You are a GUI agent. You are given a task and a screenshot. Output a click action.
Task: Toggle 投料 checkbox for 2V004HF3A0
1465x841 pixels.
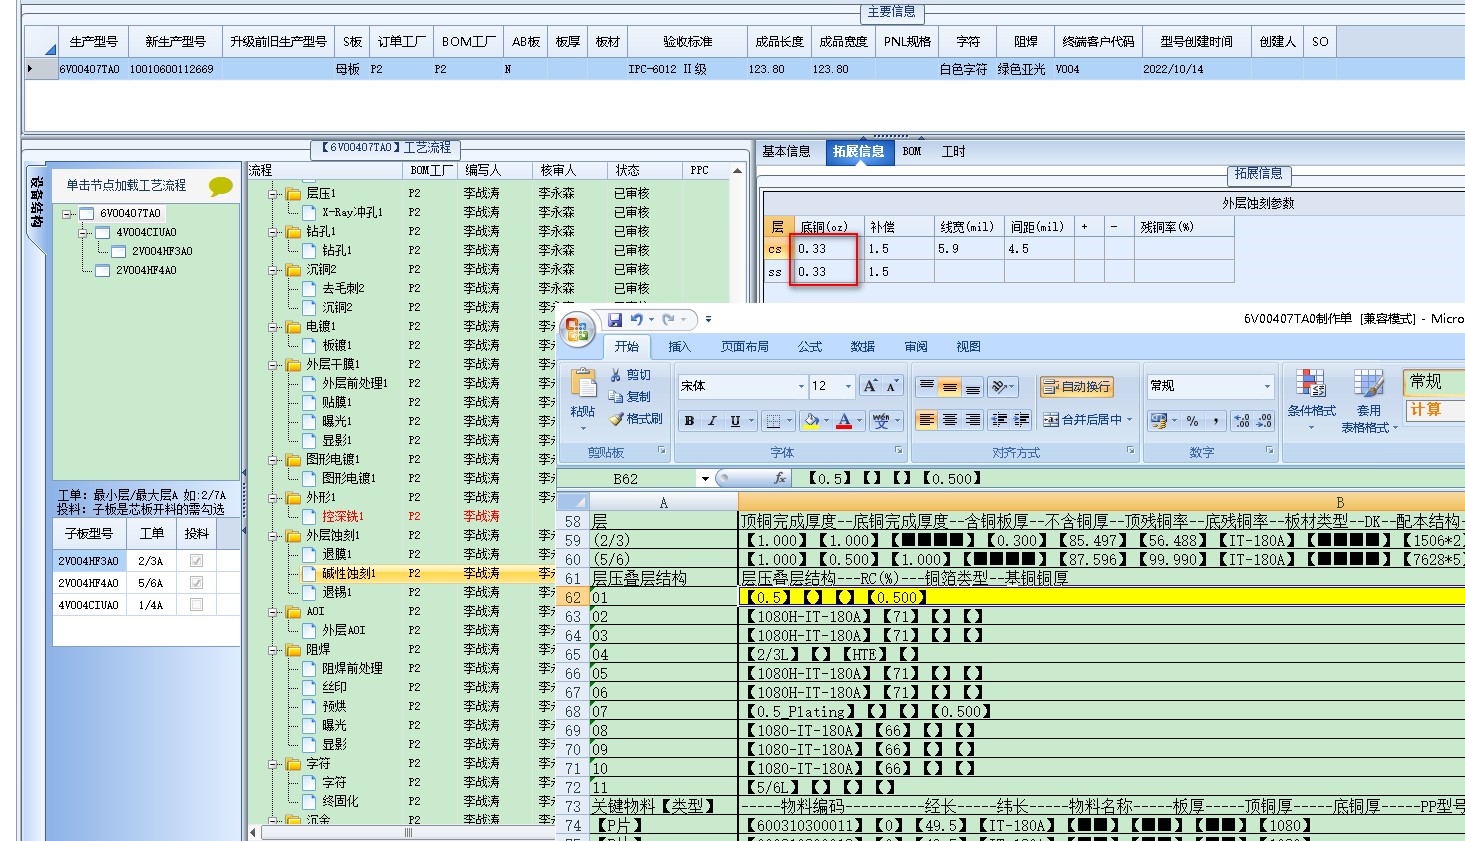pyautogui.click(x=197, y=561)
